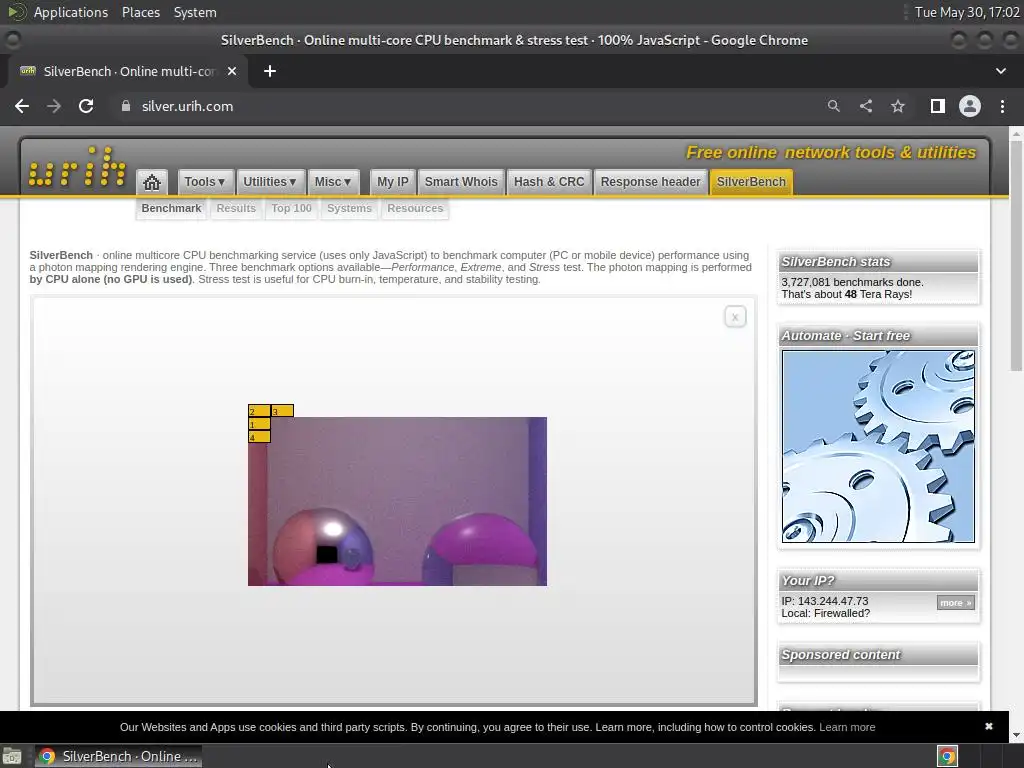Click the gears advertisement image
Image resolution: width=1024 pixels, height=768 pixels.
coord(878,446)
